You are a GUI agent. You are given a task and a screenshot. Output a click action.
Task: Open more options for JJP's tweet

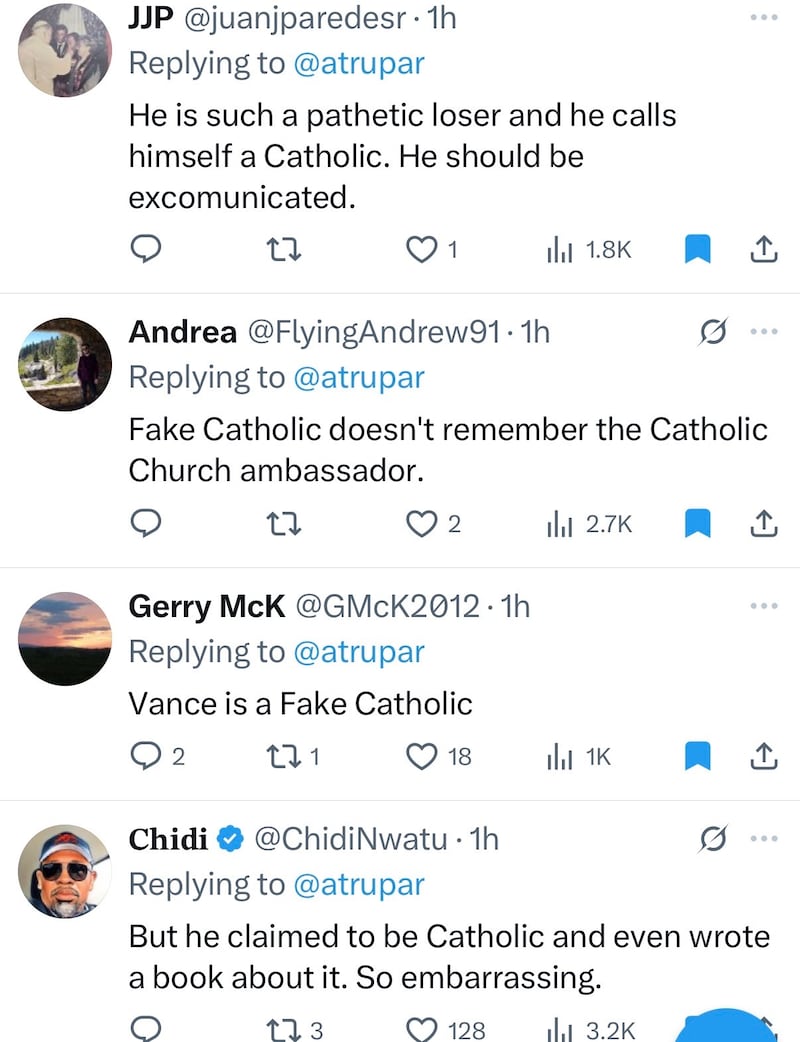click(763, 18)
